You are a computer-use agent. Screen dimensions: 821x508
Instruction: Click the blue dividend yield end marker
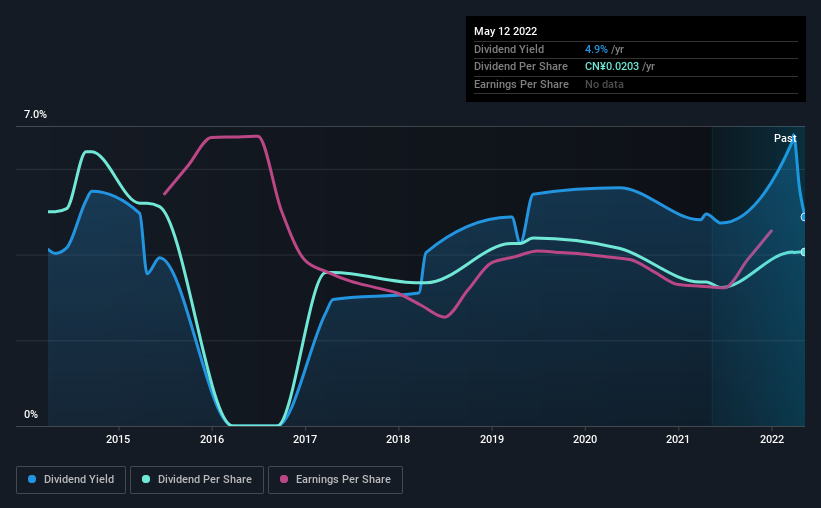[x=804, y=217]
